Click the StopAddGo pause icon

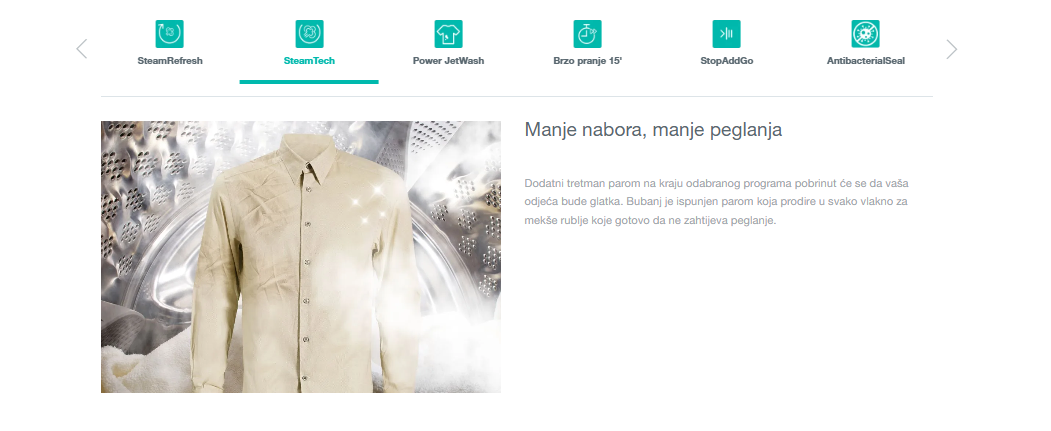tap(727, 34)
